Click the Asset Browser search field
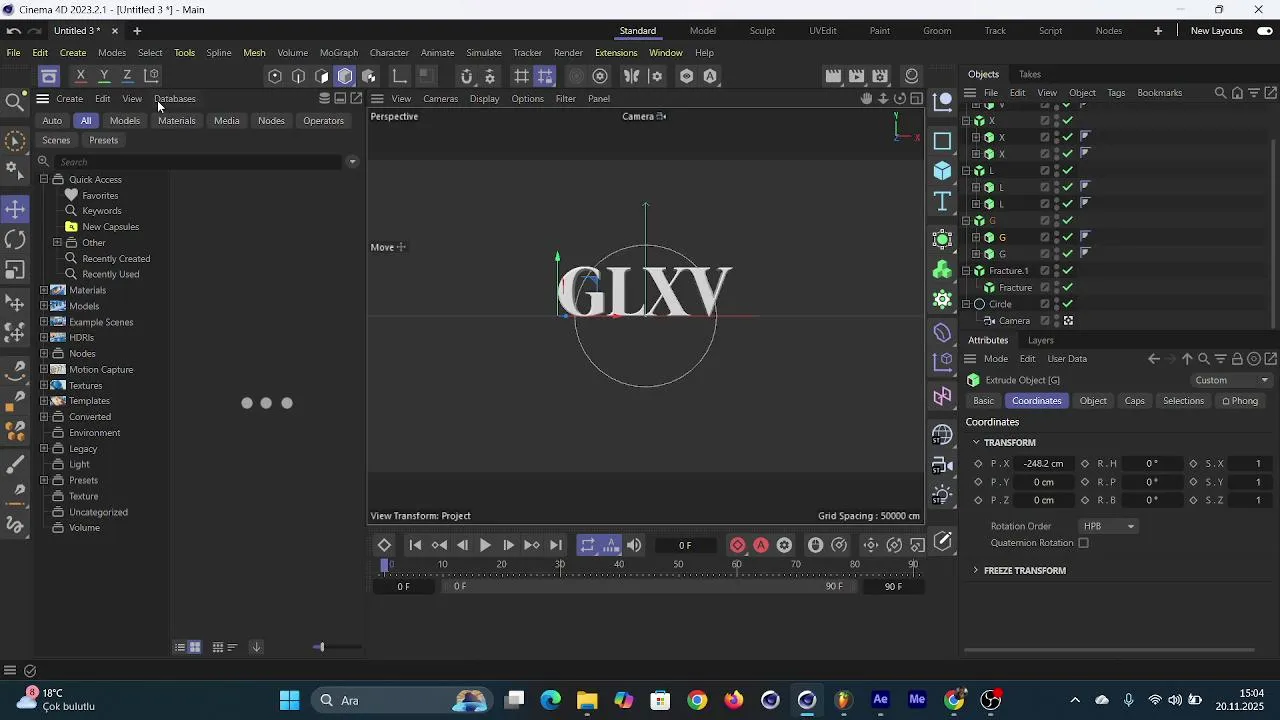The height and width of the screenshot is (720, 1280). [200, 162]
